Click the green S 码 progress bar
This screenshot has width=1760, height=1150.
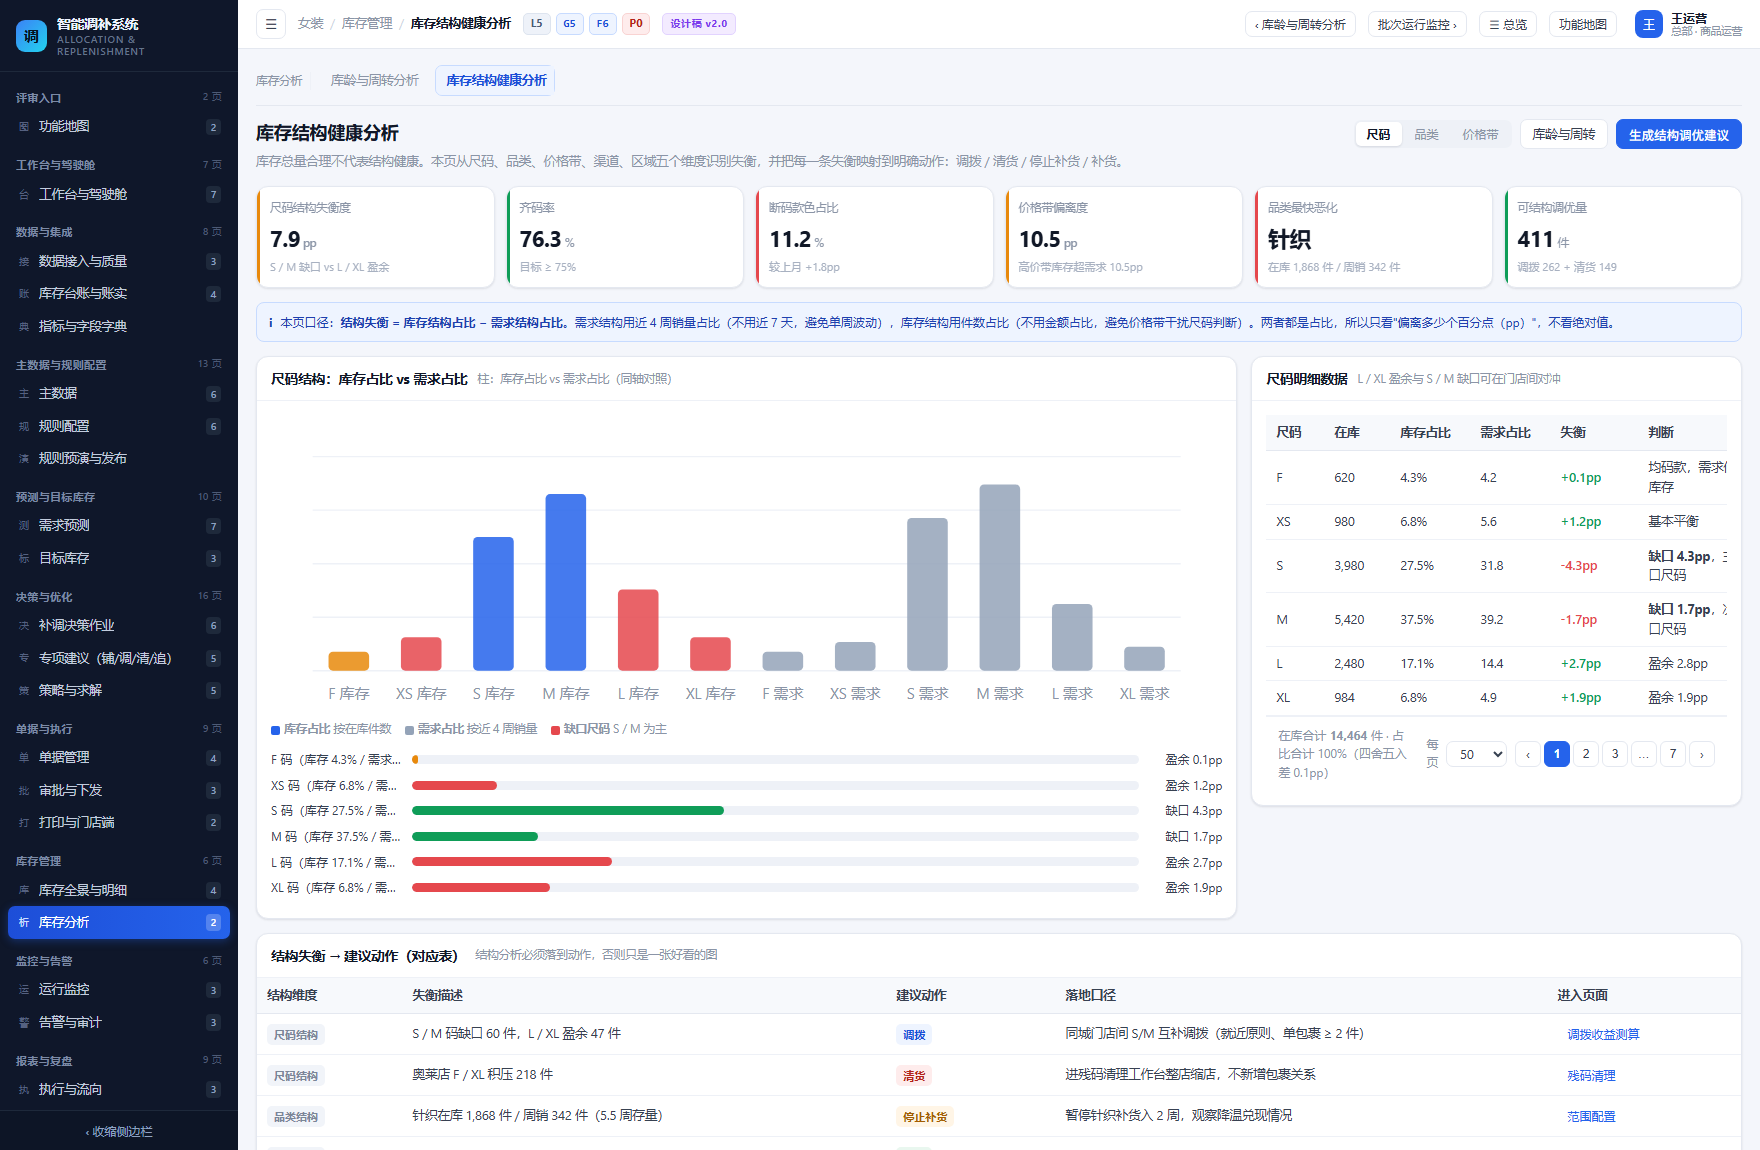568,811
